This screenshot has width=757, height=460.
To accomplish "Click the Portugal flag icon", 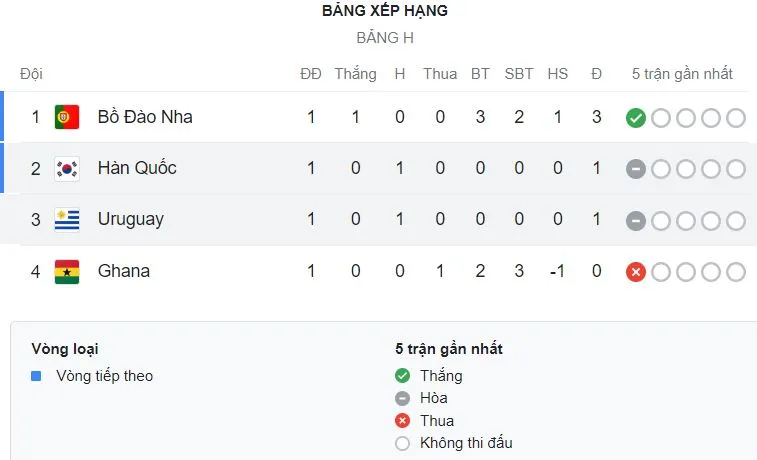I will click(x=67, y=117).
